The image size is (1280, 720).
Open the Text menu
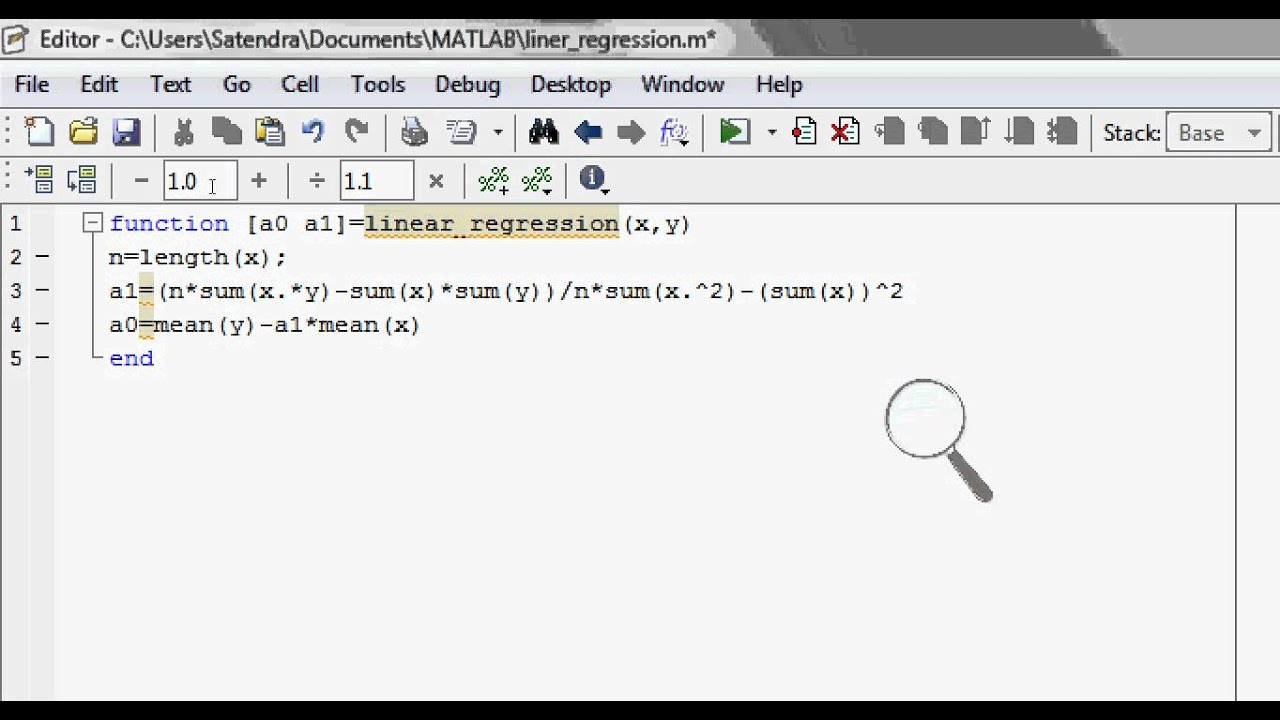point(171,84)
